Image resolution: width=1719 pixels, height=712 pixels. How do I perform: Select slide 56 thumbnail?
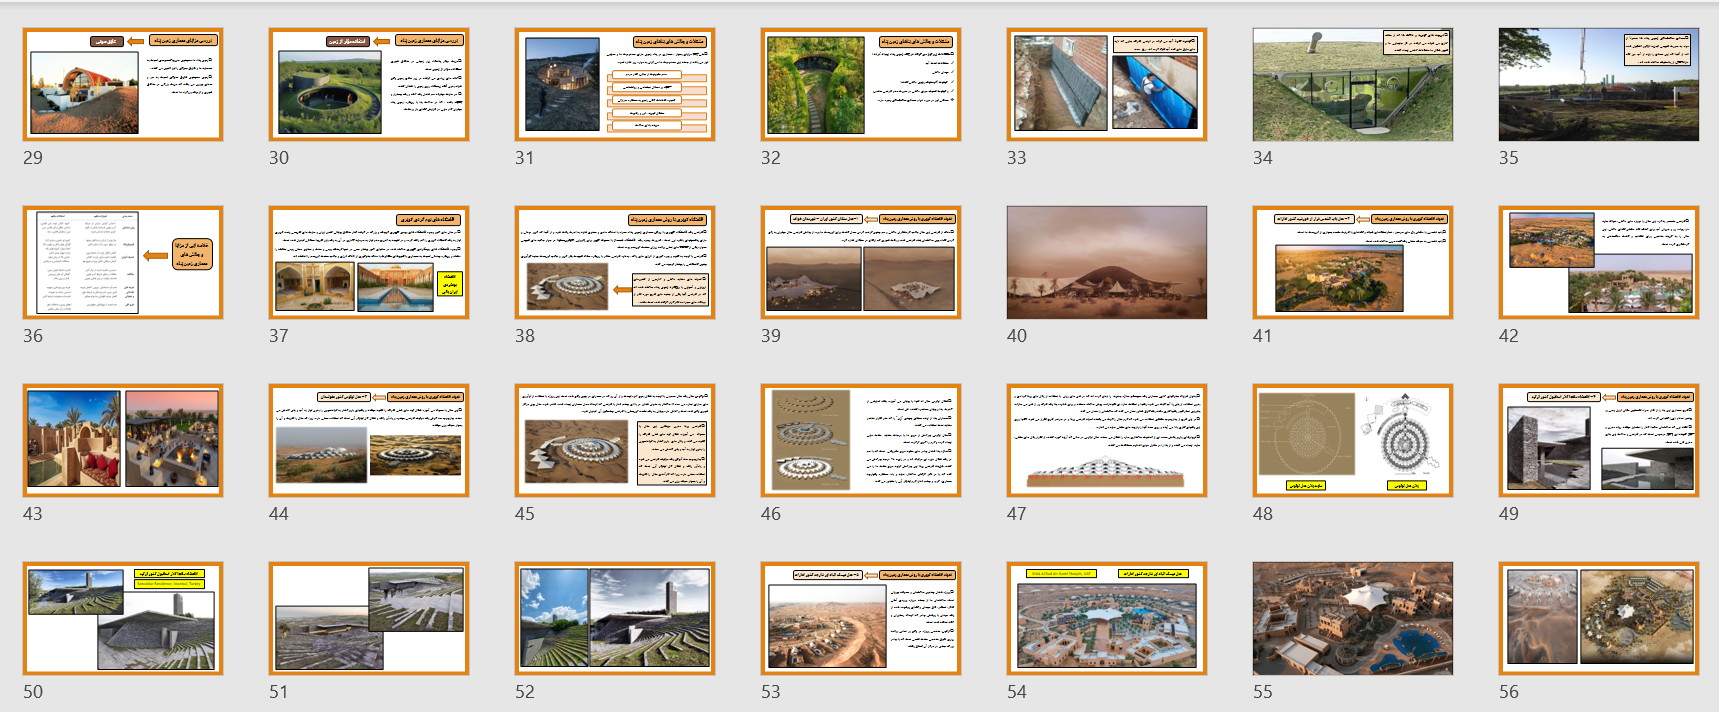[1599, 618]
